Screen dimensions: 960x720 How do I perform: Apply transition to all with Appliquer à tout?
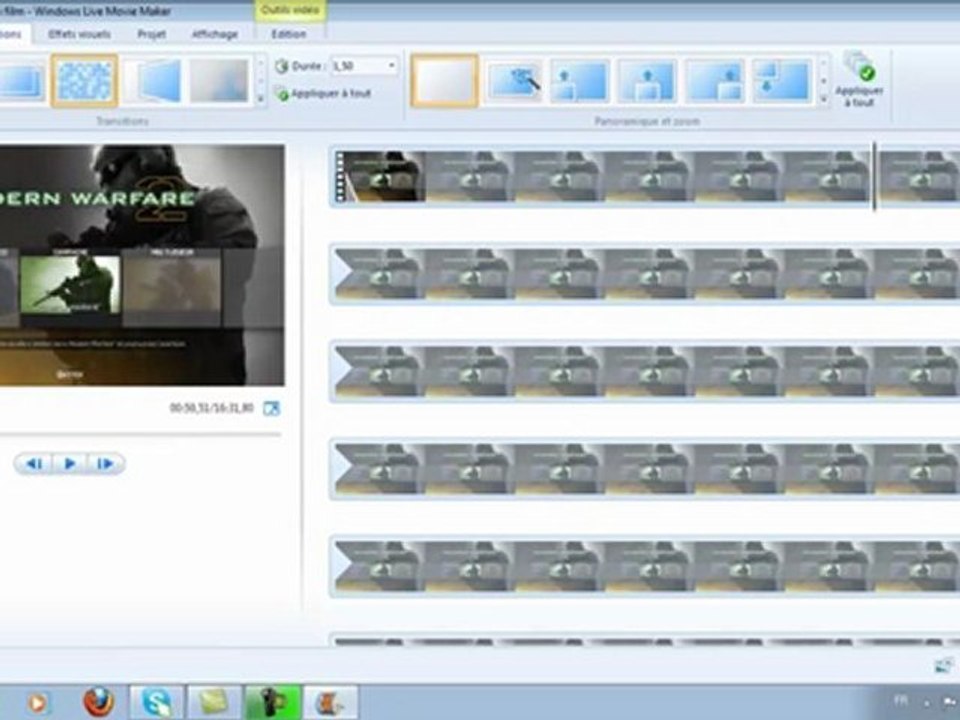pos(324,94)
